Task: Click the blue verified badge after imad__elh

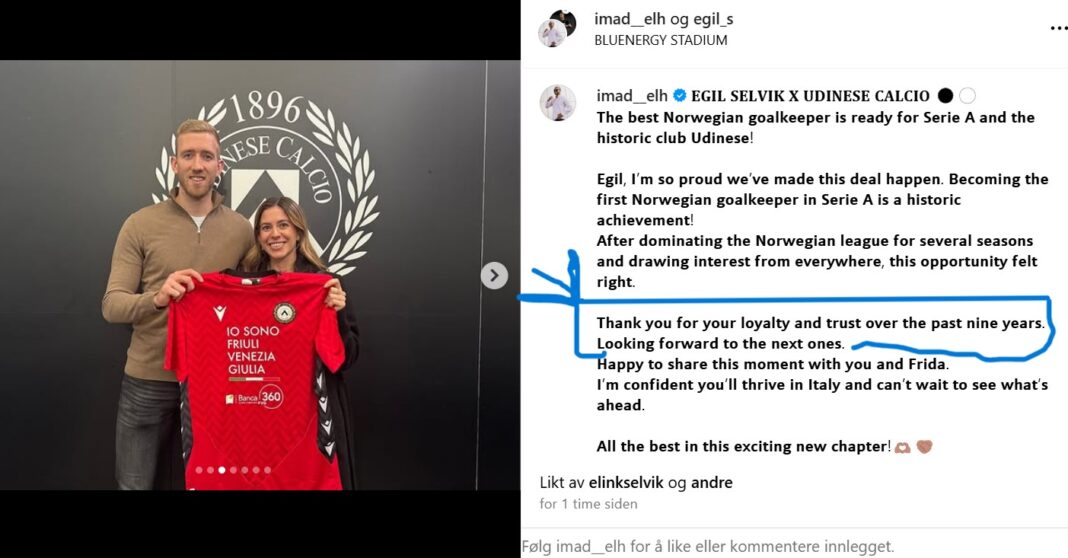Action: coord(679,95)
